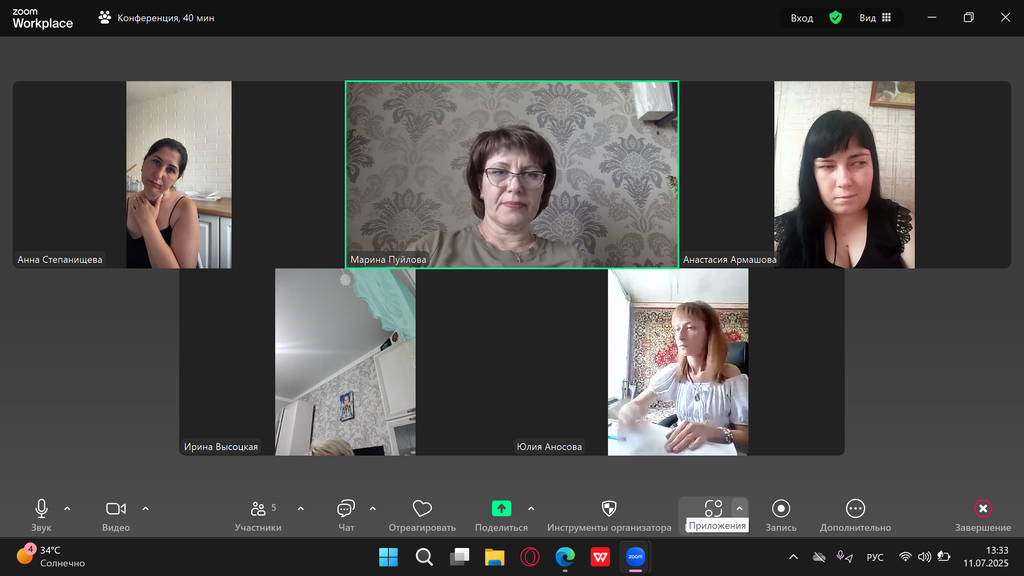Select Юлия Аносова video tile
The height and width of the screenshot is (576, 1024).
[678, 362]
